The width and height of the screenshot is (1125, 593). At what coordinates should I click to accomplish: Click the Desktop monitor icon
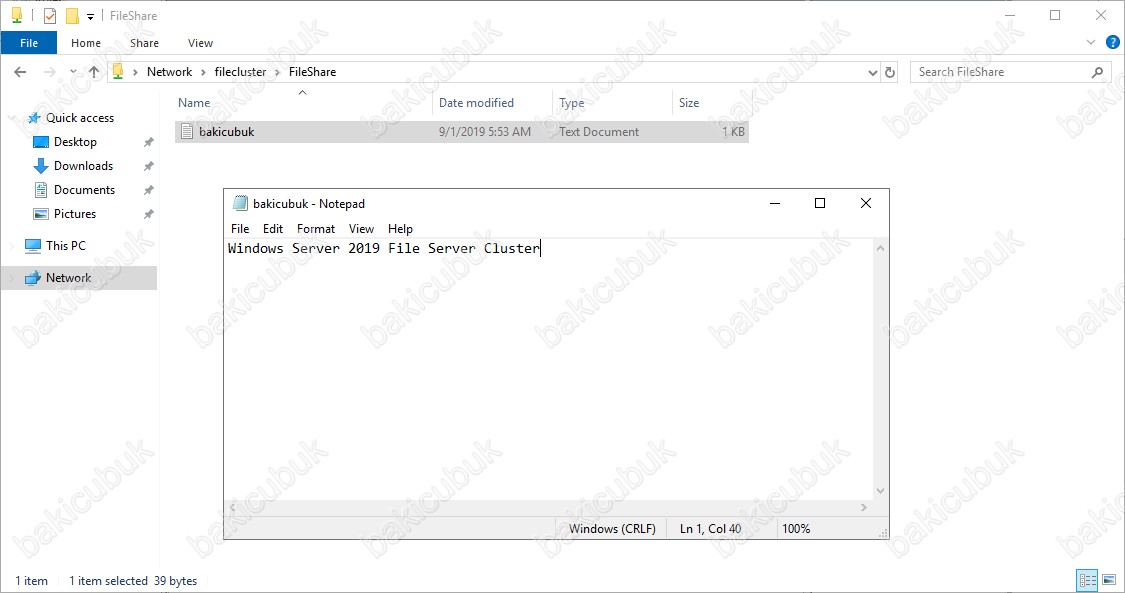pyautogui.click(x=41, y=142)
